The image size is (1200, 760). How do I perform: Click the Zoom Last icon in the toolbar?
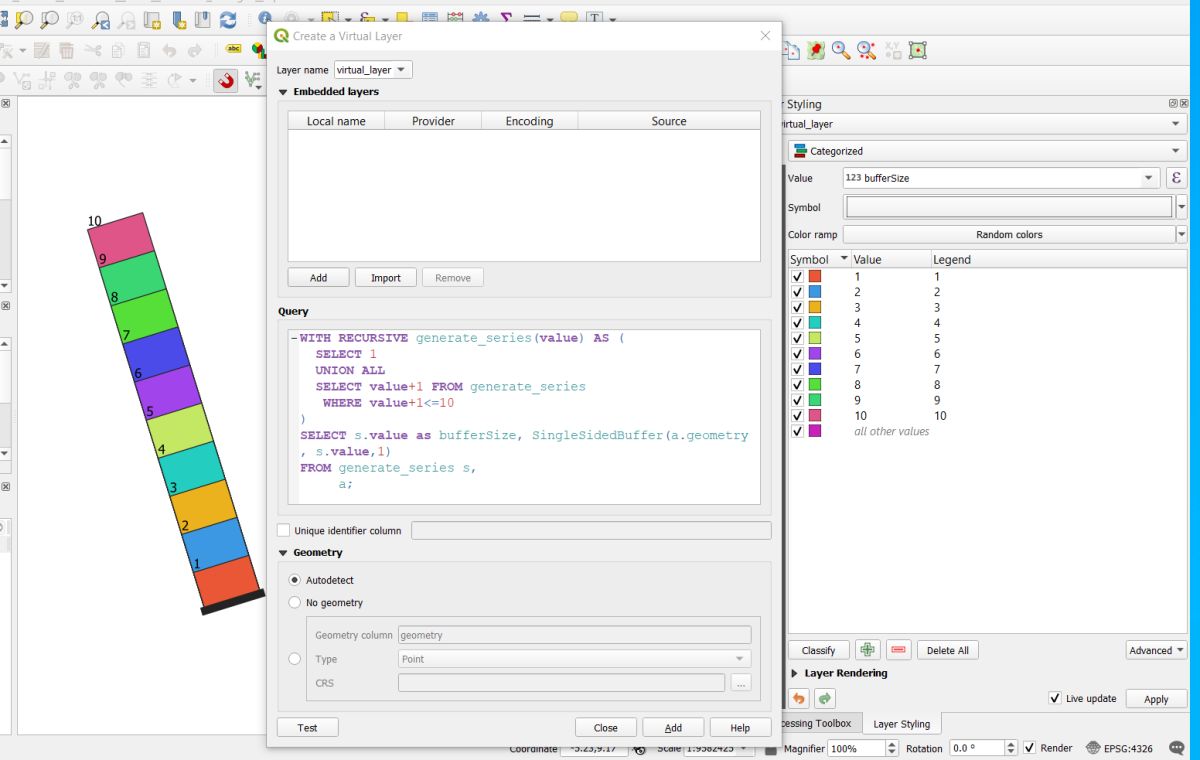(101, 19)
